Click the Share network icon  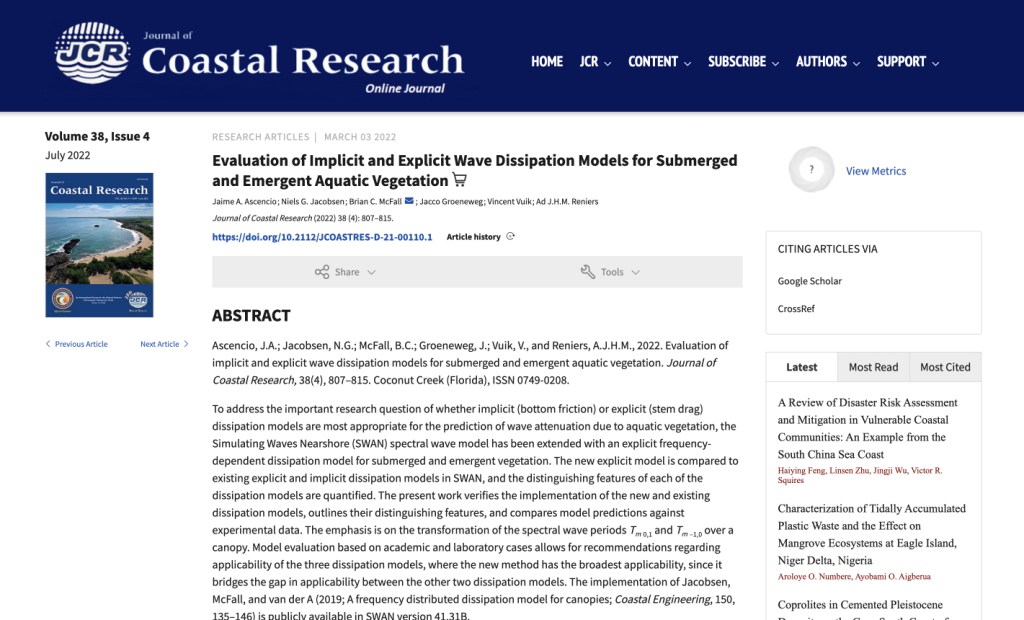pyautogui.click(x=322, y=272)
